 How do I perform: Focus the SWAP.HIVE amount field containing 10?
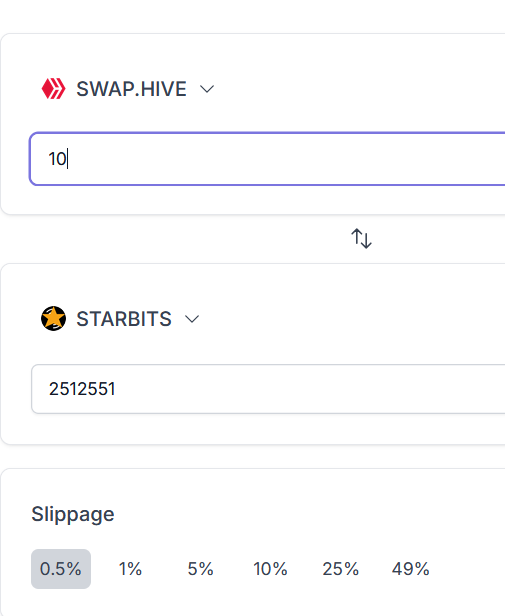click(x=267, y=159)
